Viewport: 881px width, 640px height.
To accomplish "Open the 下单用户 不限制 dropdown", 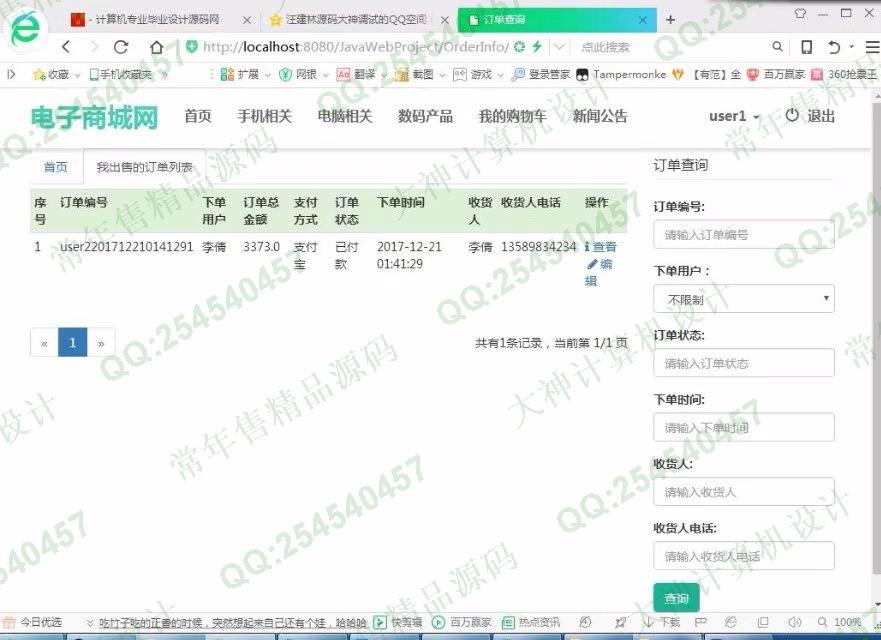I will click(744, 299).
